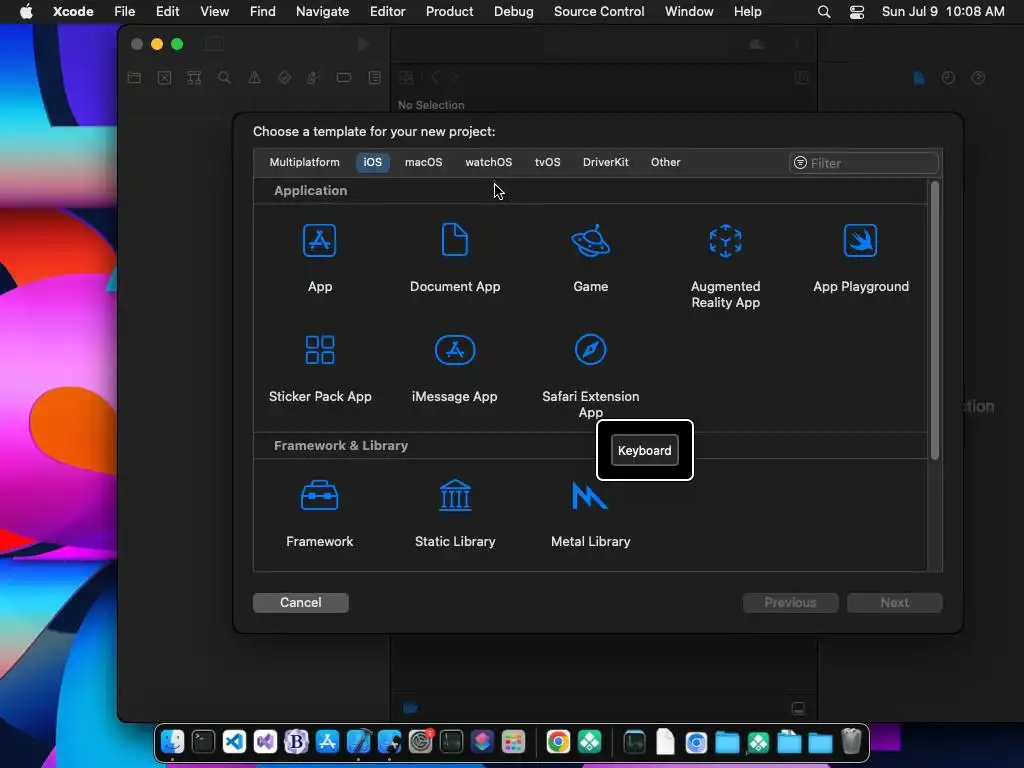
Task: Click the template list vertical scrollbar
Action: coord(935,320)
